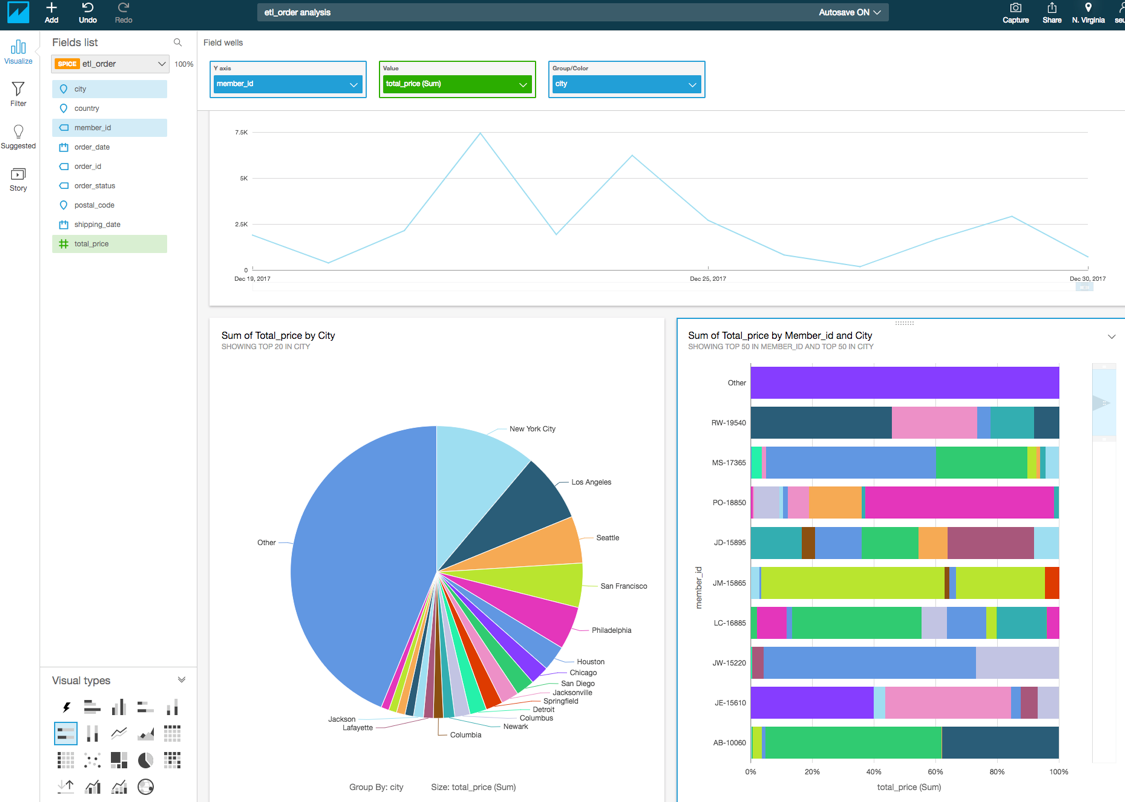Open the Visualize sidebar tab

click(x=18, y=52)
